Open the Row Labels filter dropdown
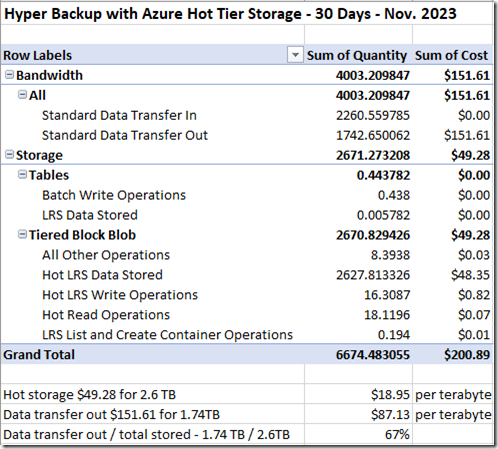Screen dimensions: 498x449 (295, 55)
